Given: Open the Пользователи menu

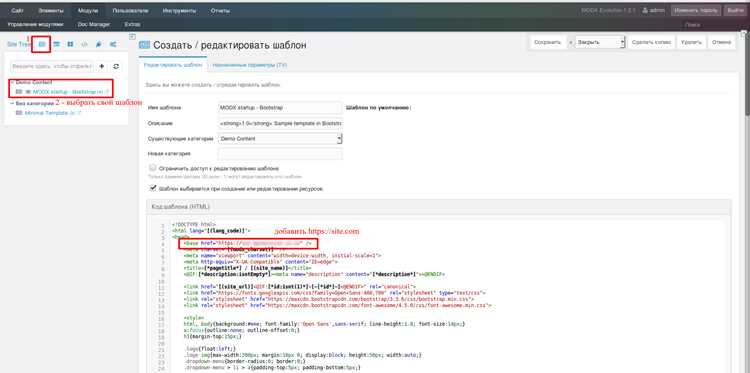Looking at the screenshot, I should (130, 10).
